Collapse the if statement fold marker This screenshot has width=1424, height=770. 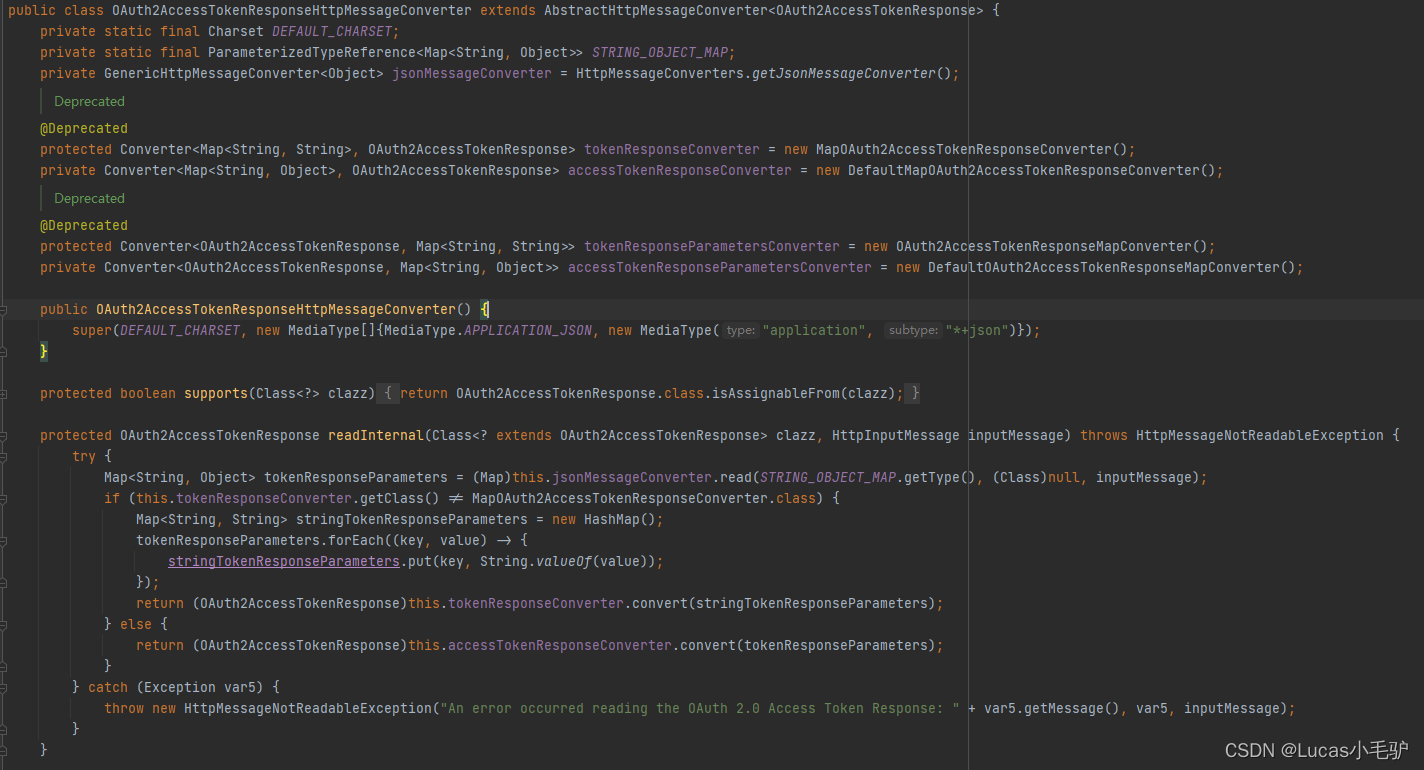click(x=4, y=499)
